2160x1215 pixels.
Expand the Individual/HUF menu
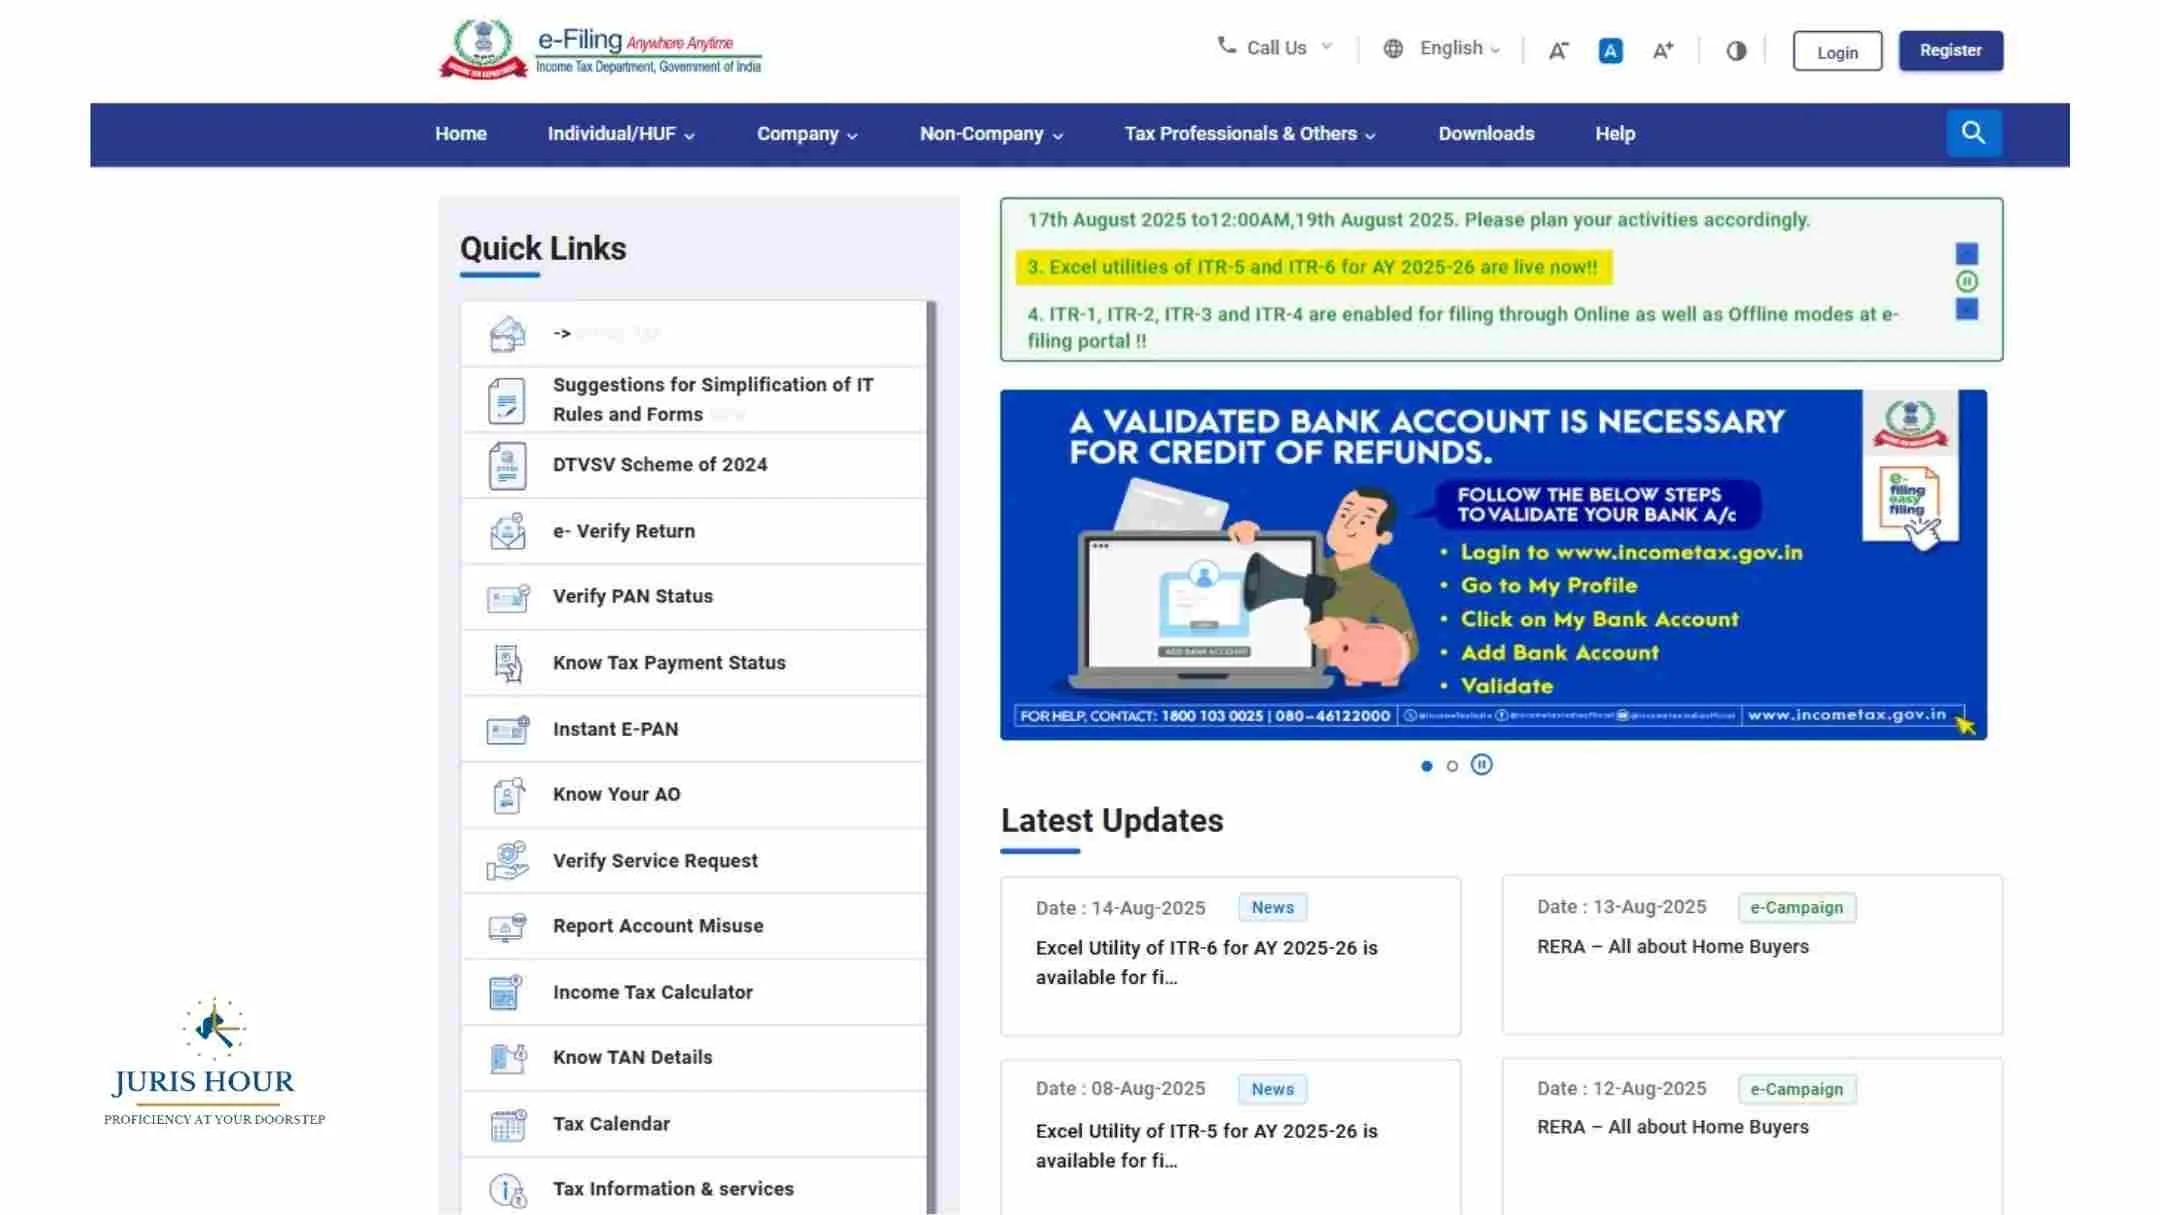pyautogui.click(x=621, y=134)
